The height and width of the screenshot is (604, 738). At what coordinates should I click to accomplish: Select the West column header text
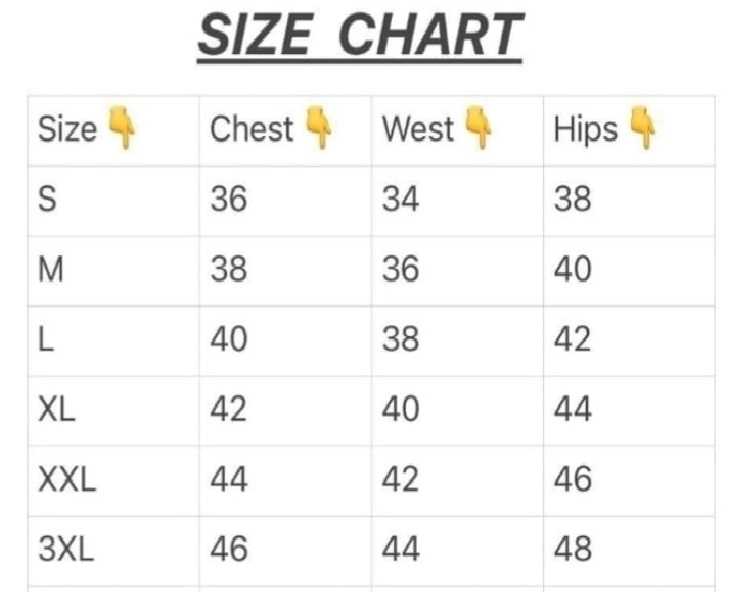418,130
